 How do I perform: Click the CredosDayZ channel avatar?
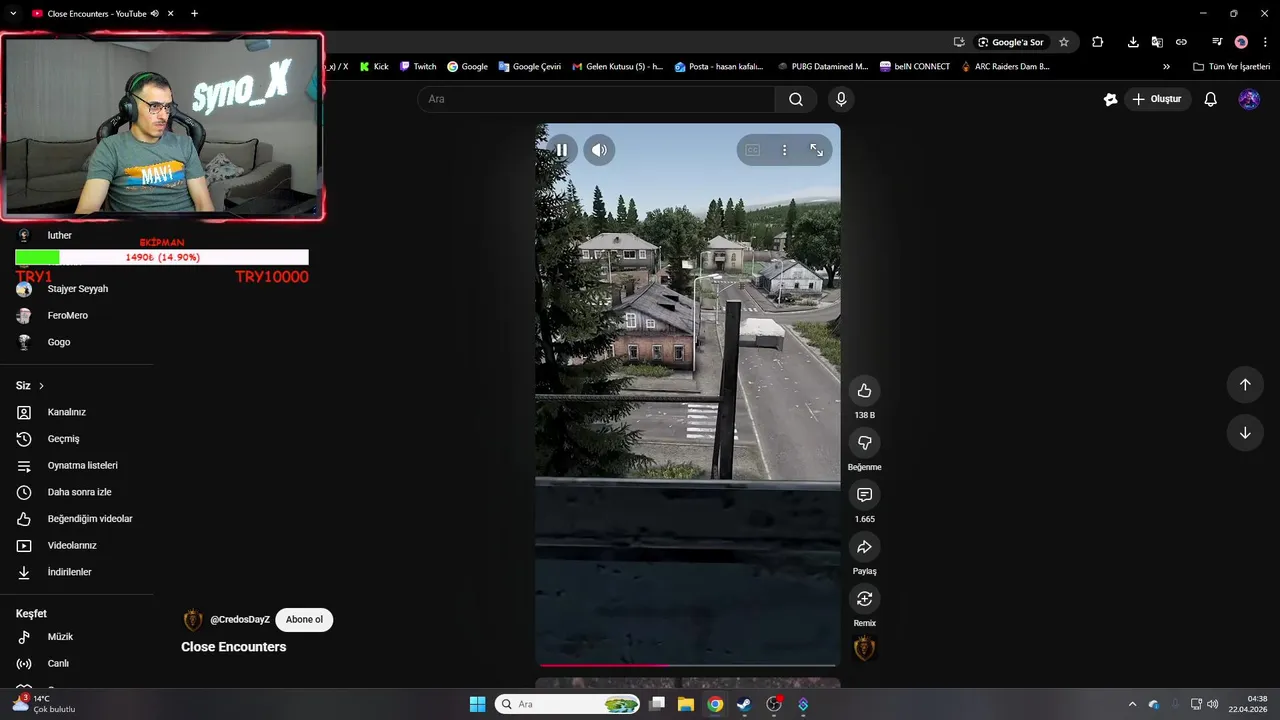(193, 620)
